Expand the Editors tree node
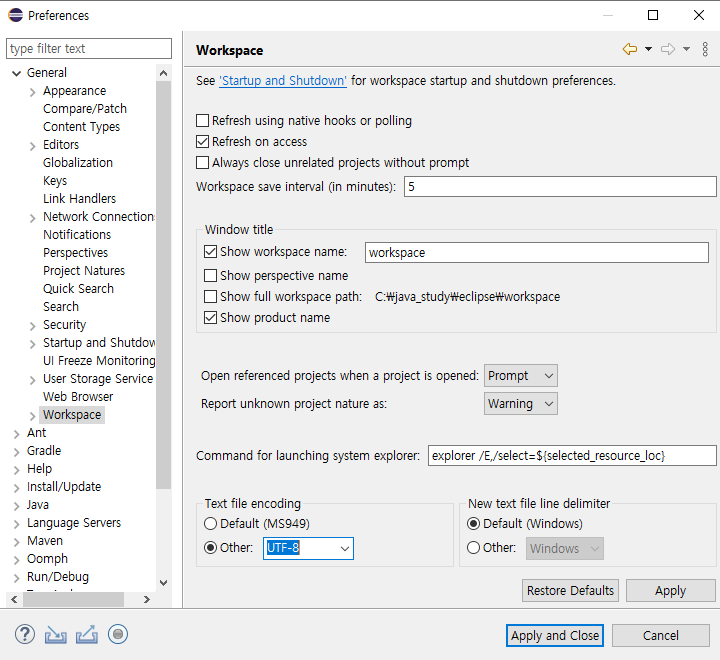Image resolution: width=720 pixels, height=660 pixels. tap(33, 146)
